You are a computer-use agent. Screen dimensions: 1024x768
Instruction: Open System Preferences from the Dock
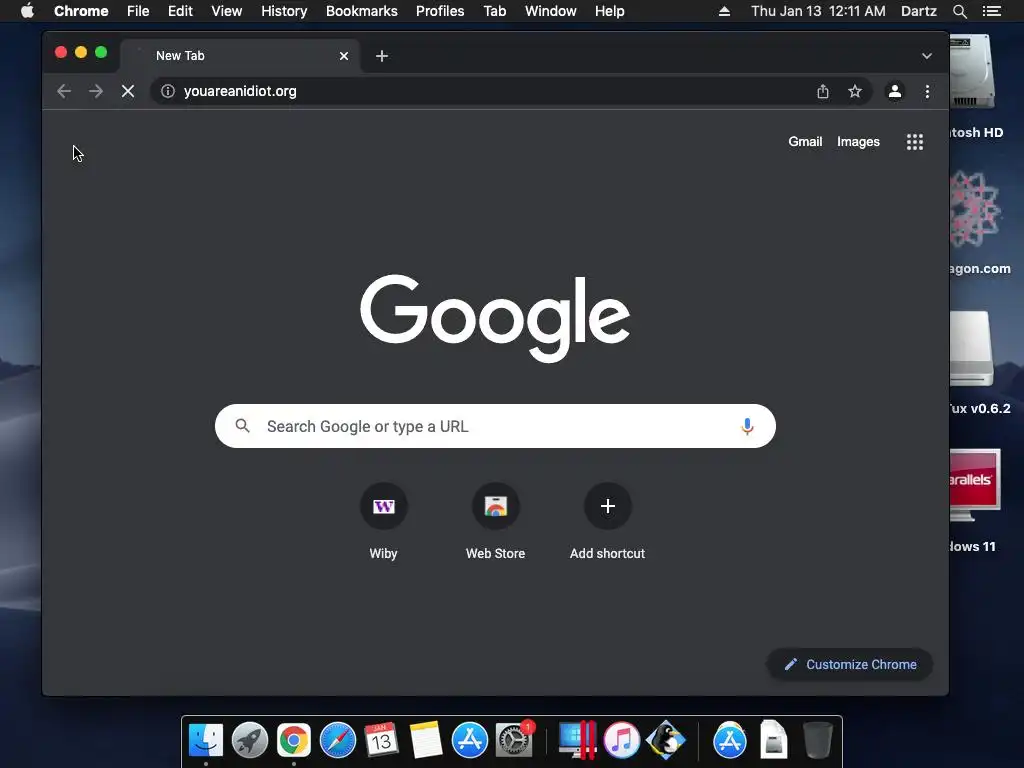(x=514, y=741)
